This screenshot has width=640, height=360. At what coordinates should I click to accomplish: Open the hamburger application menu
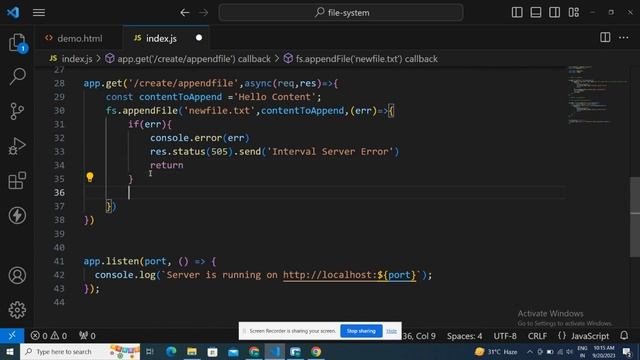[39, 13]
